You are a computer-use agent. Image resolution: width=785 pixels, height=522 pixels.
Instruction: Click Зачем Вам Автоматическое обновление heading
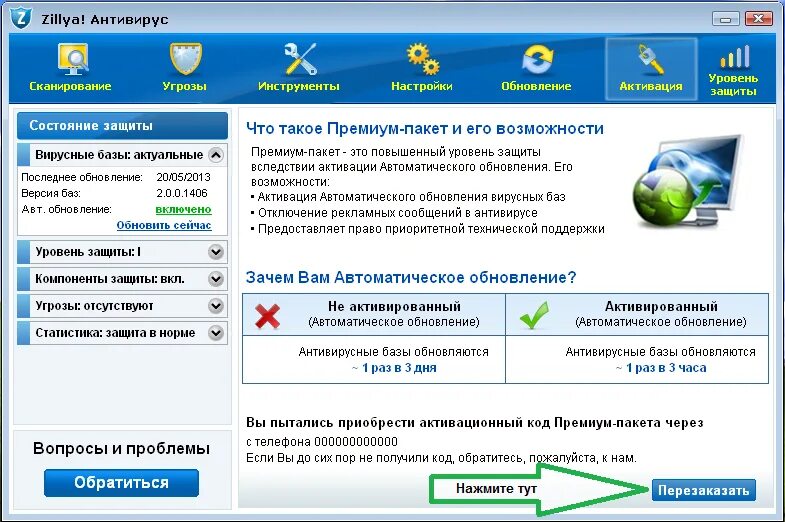pos(411,277)
